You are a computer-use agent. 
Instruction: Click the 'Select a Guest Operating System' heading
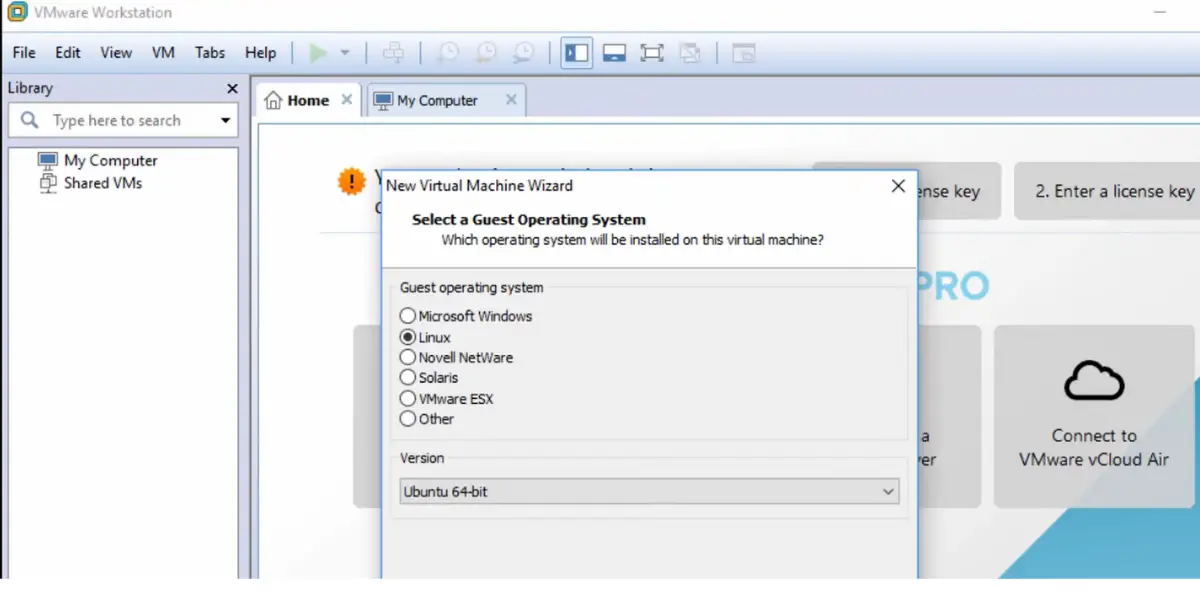pyautogui.click(x=529, y=219)
